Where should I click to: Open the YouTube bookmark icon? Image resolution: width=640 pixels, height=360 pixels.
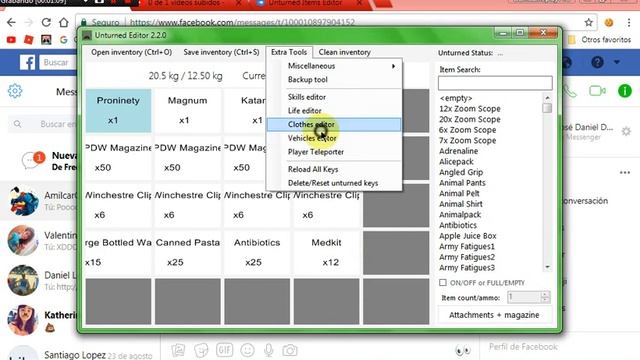[x=11, y=40]
